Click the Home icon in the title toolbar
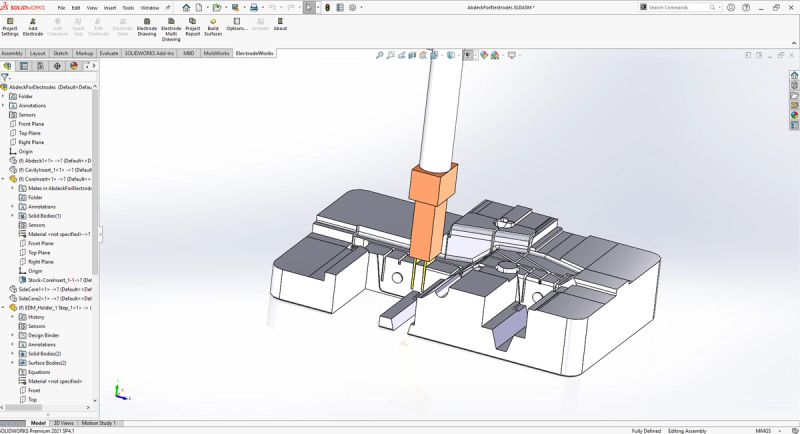The height and width of the screenshot is (434, 800). click(186, 8)
